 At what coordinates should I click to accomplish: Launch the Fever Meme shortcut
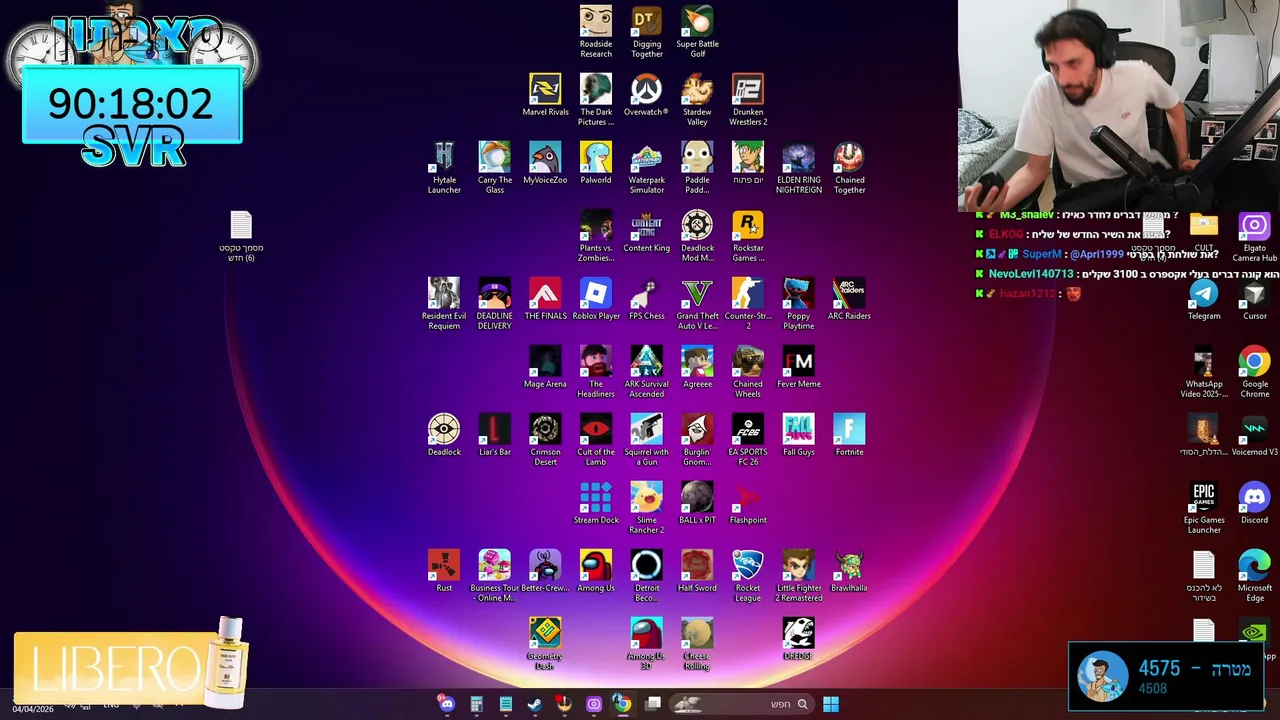coord(798,367)
